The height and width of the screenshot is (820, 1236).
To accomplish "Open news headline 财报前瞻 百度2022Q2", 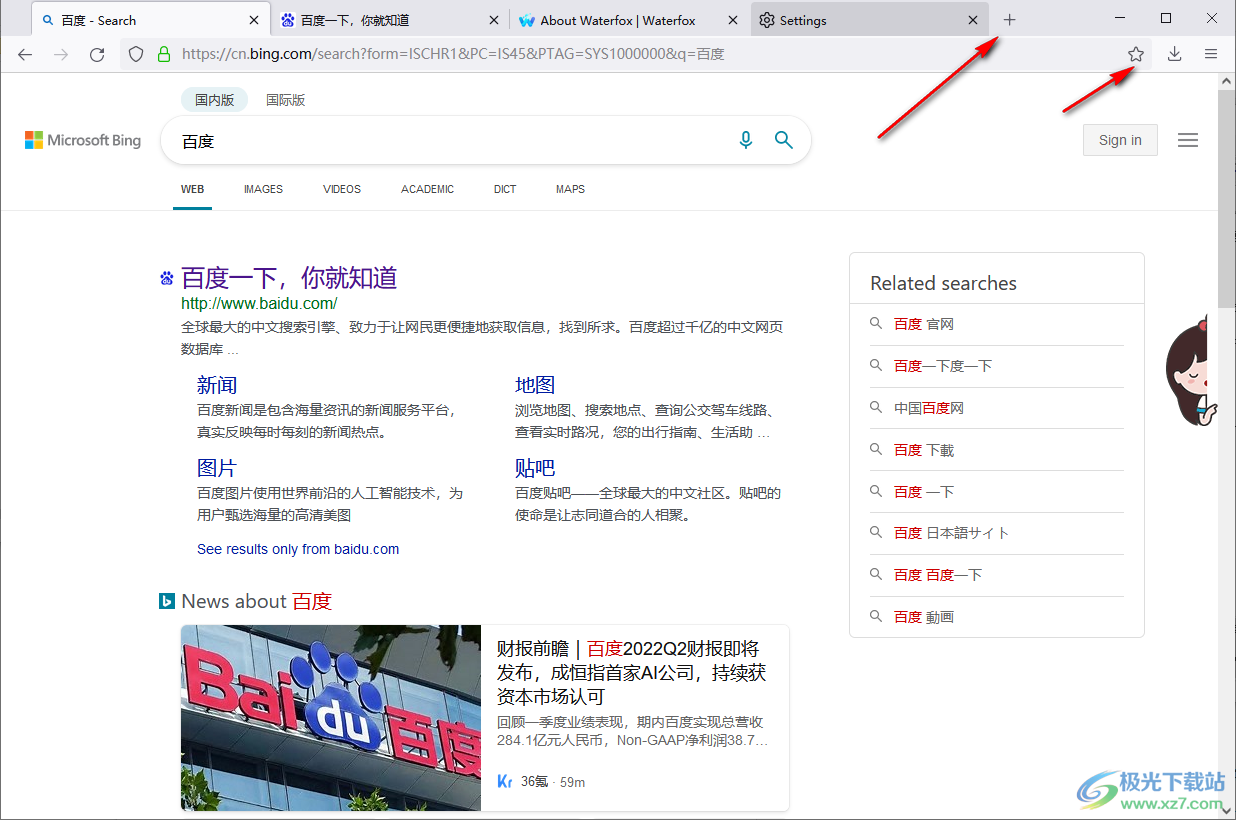I will 631,673.
